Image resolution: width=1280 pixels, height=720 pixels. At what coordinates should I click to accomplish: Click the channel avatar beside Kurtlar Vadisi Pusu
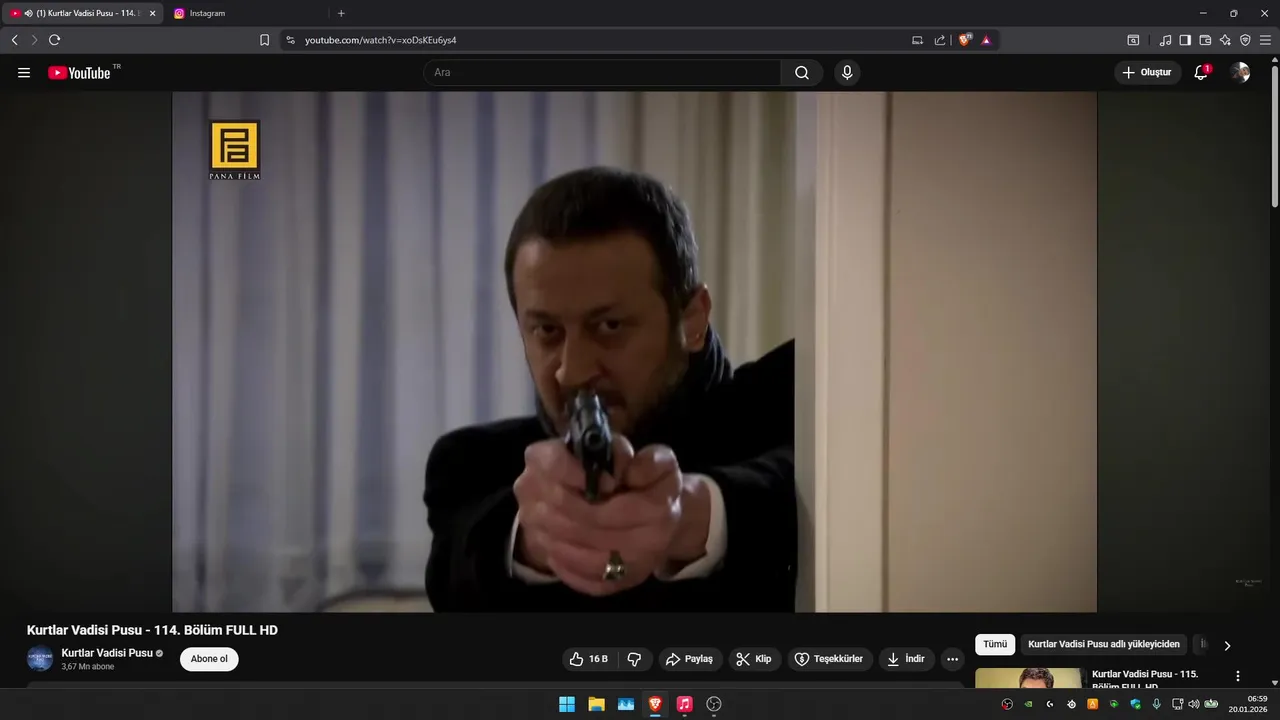(x=40, y=659)
